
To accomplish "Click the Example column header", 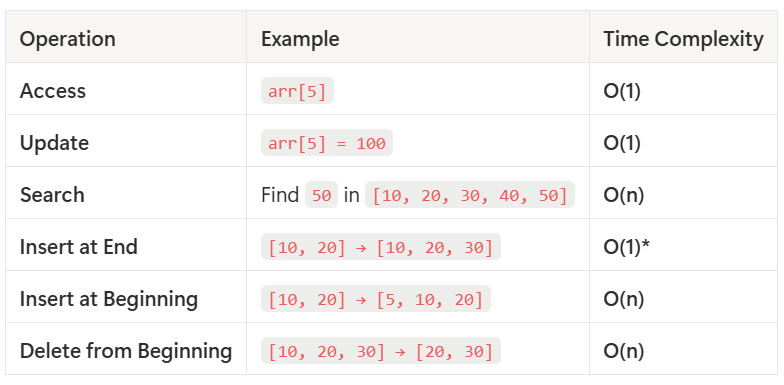I will pos(300,39).
